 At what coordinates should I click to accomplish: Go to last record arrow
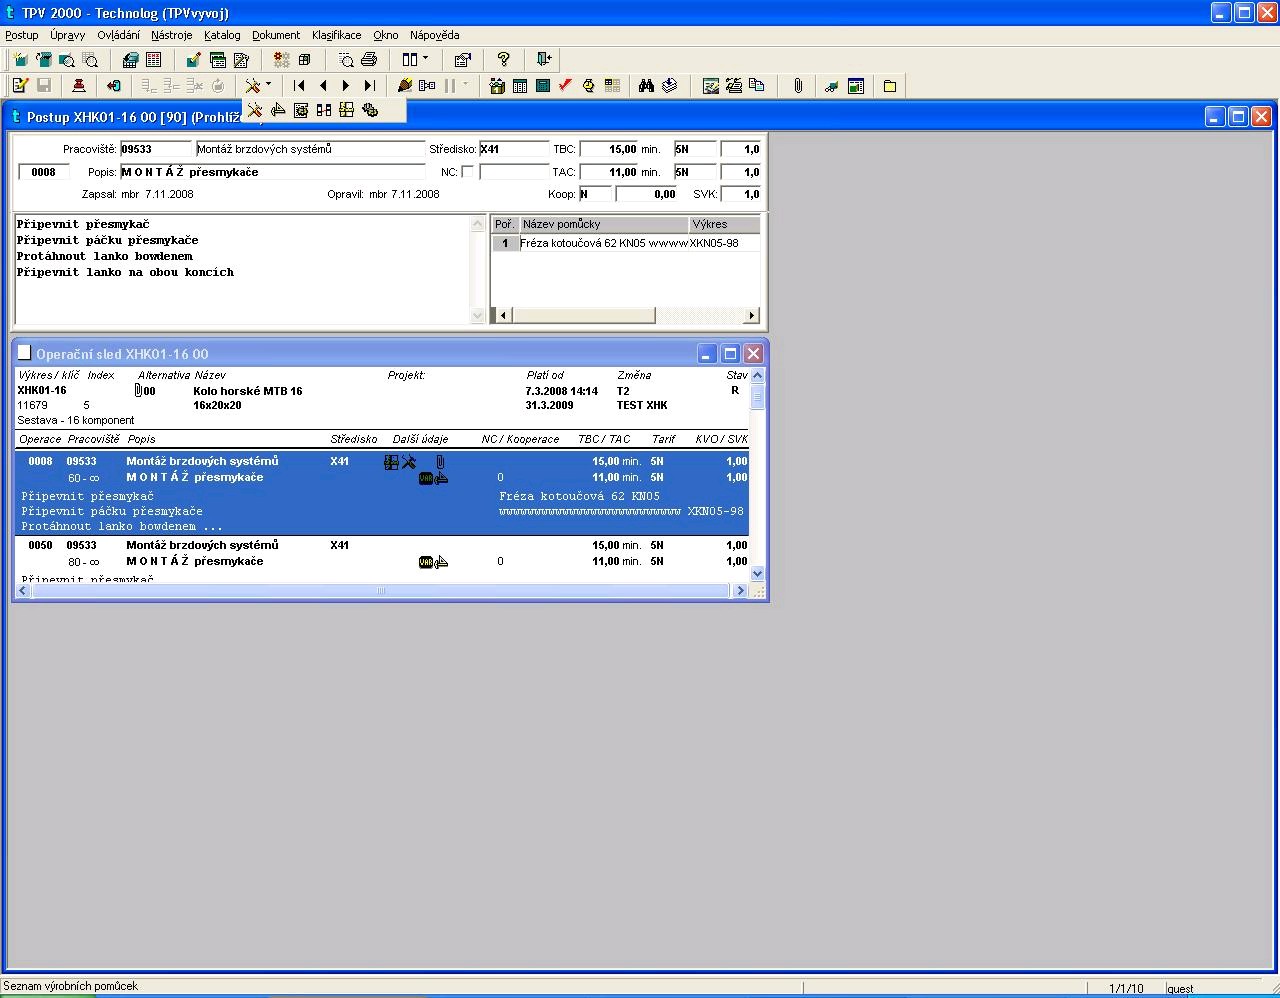point(369,86)
